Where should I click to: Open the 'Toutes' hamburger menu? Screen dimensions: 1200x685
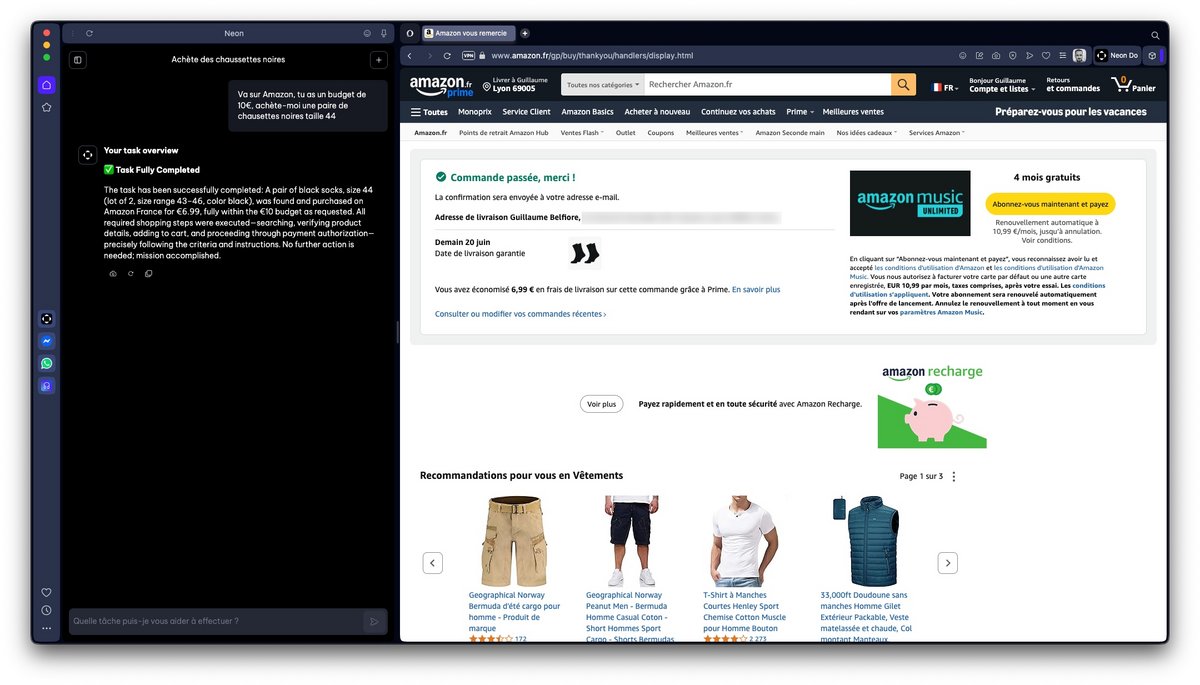[x=430, y=112]
